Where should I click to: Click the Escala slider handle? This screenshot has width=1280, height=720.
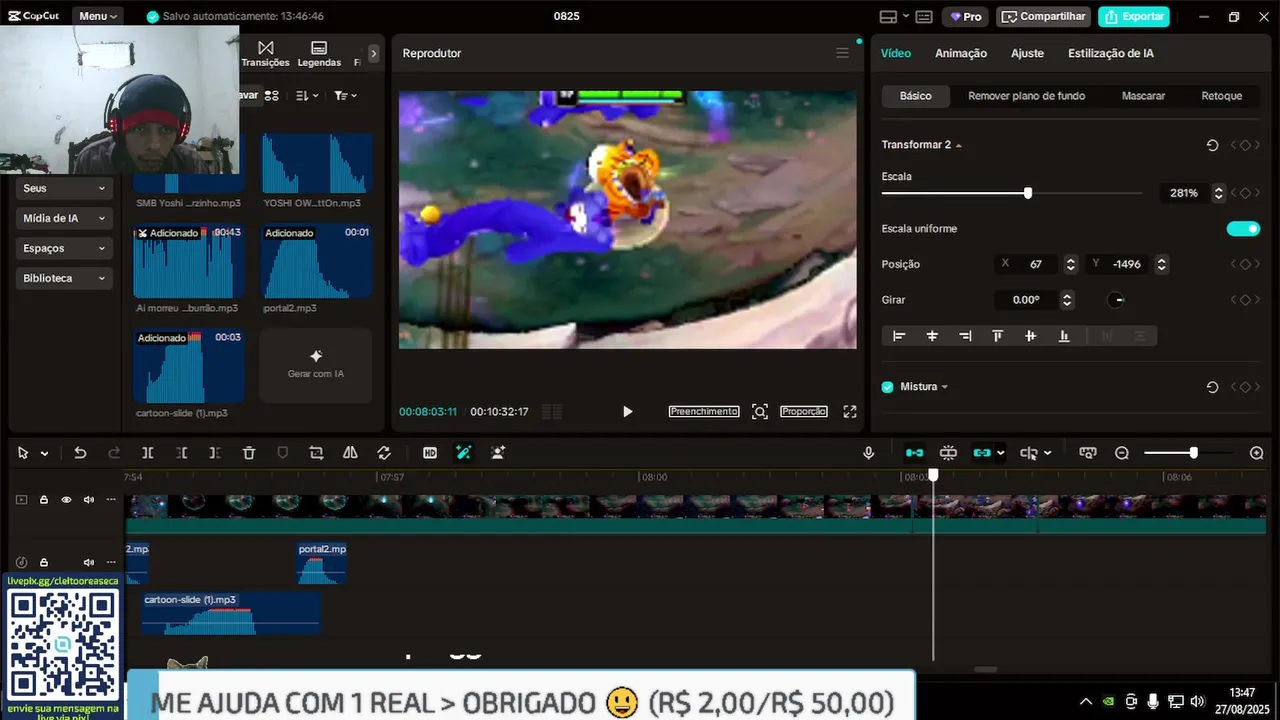pos(1028,193)
